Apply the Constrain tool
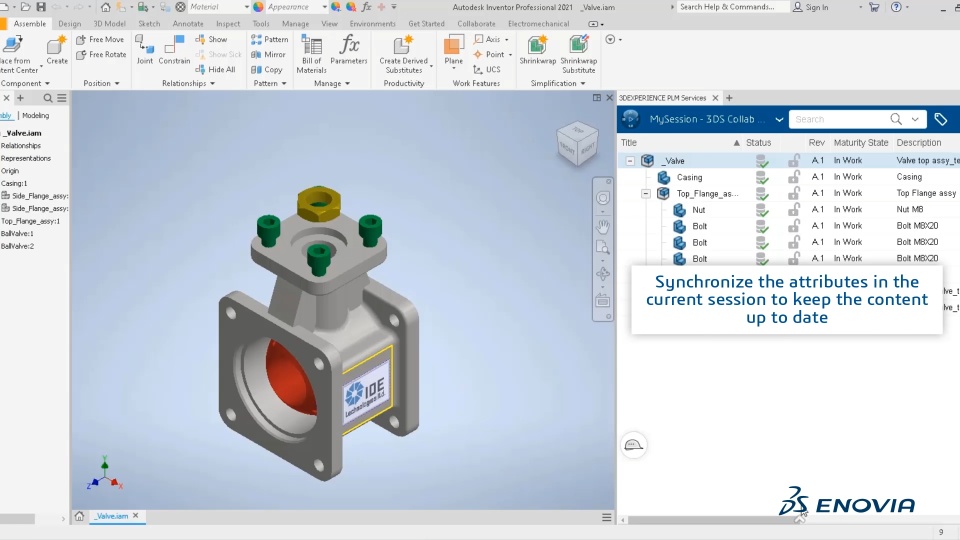 pyautogui.click(x=174, y=49)
